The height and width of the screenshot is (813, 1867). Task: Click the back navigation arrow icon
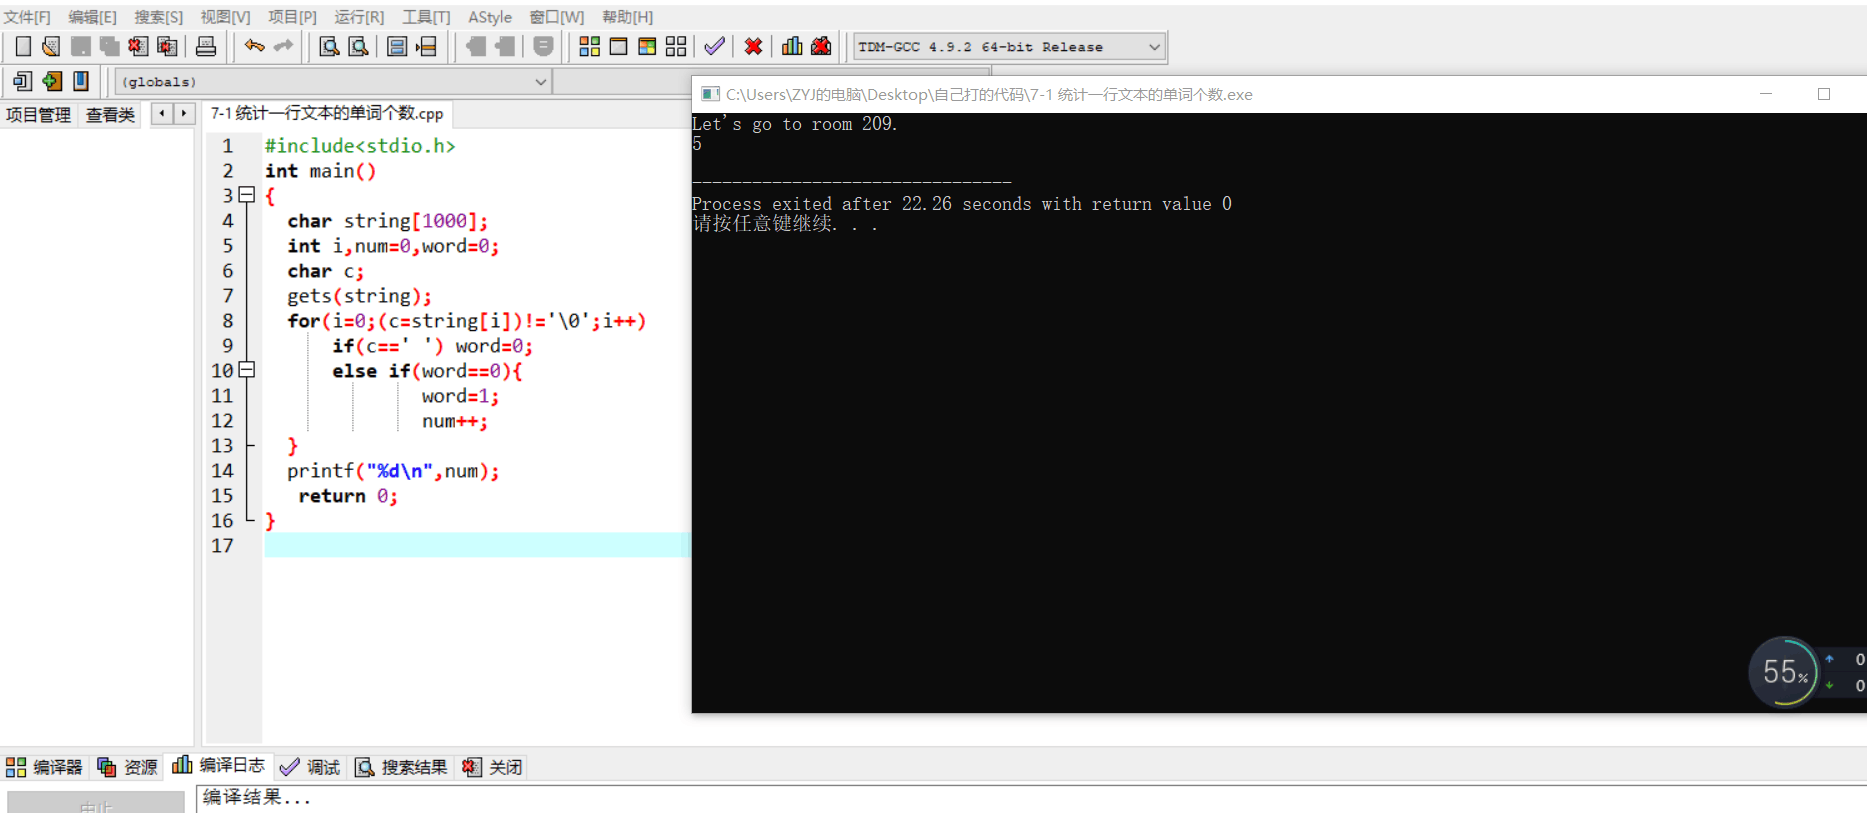point(476,46)
